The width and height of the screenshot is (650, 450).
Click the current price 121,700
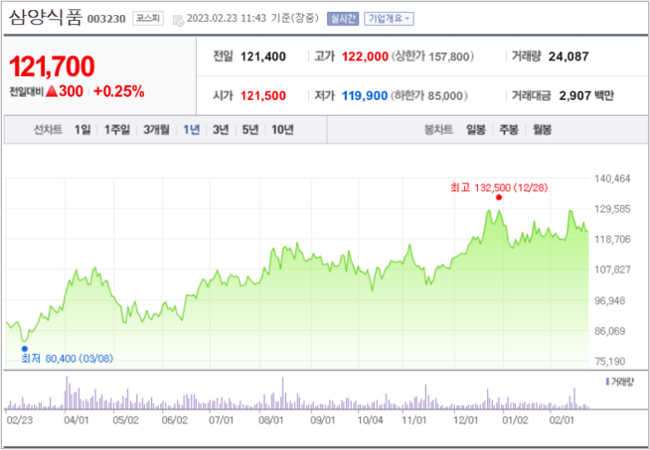pyautogui.click(x=52, y=66)
